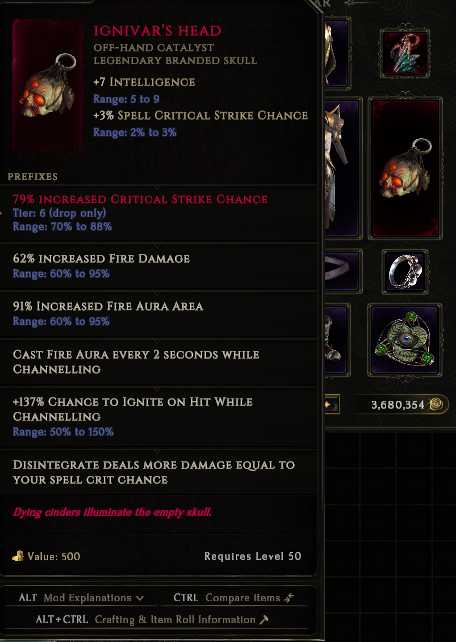Click Crafting & Item Roll Information text
456x642 pixels.
tap(175, 619)
